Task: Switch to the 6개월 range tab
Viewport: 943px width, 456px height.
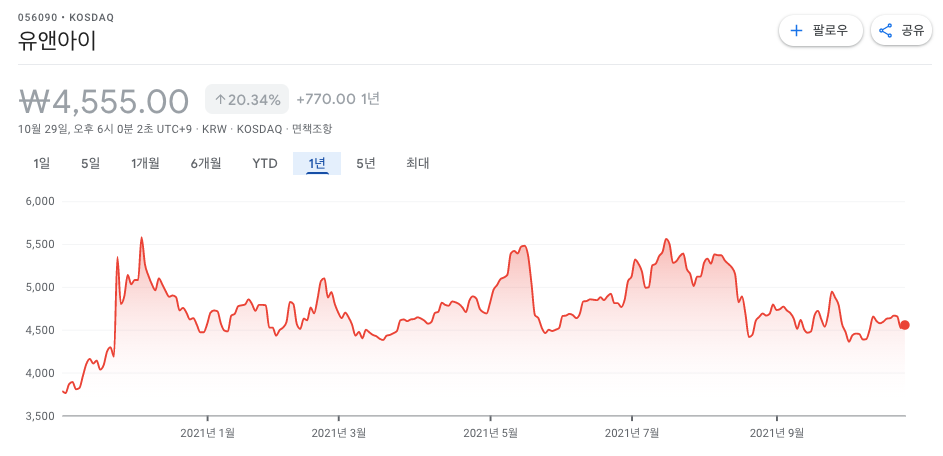Action: click(206, 163)
